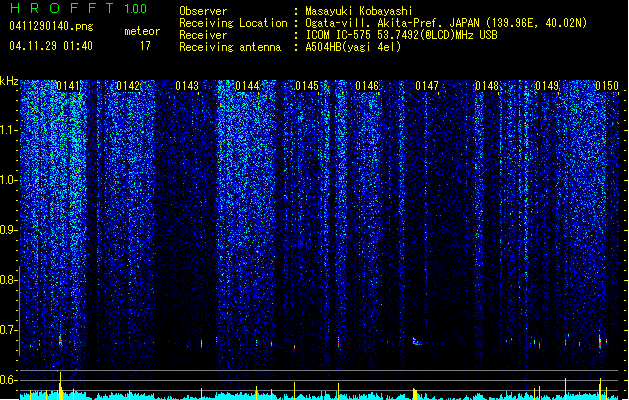Viewport: 629px width, 400px height.
Task: Click the ICOM IC-575 receiver text
Action: coord(401,35)
